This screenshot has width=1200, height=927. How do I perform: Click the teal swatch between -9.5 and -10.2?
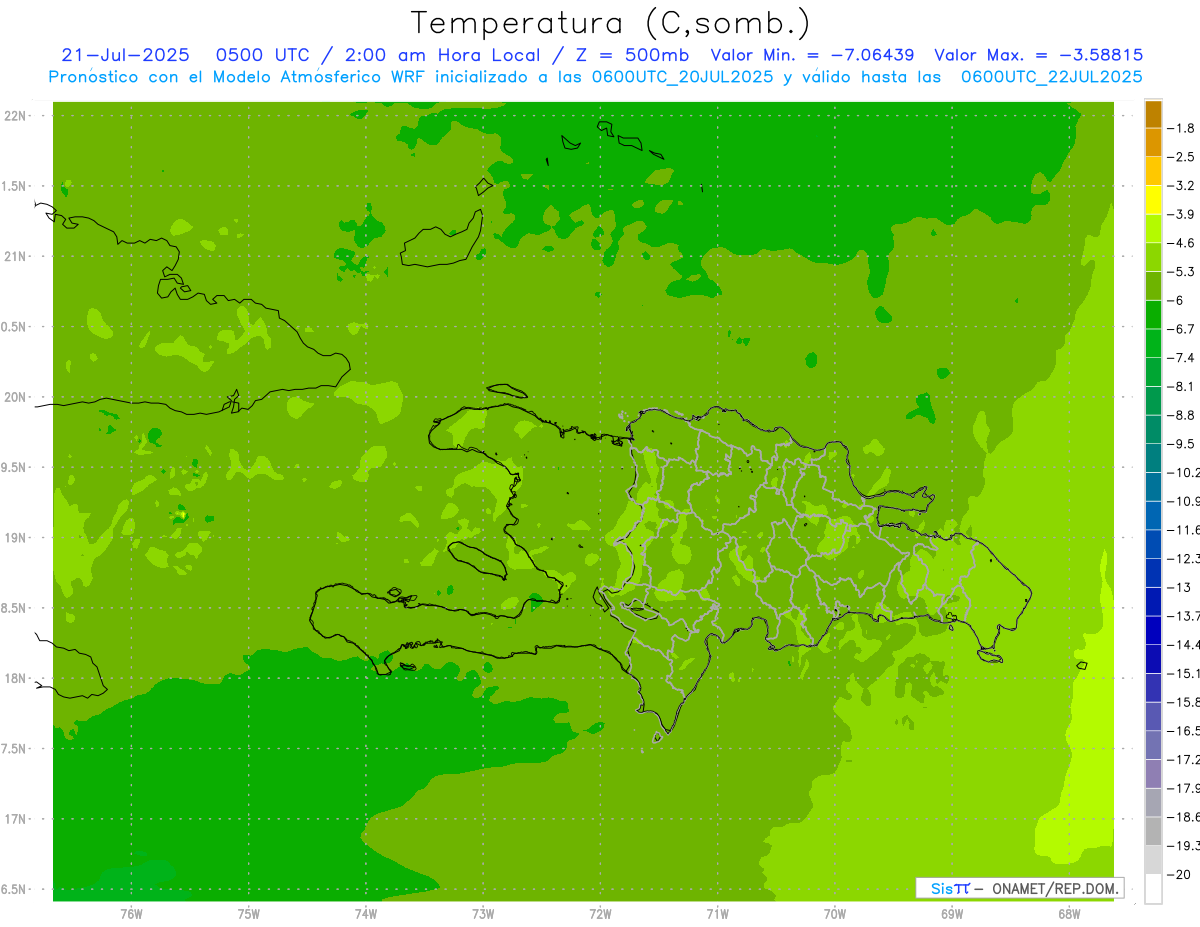[x=1153, y=459]
